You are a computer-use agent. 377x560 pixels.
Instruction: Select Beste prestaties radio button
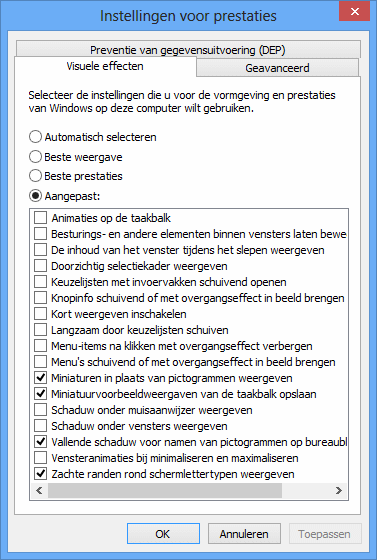coord(35,176)
